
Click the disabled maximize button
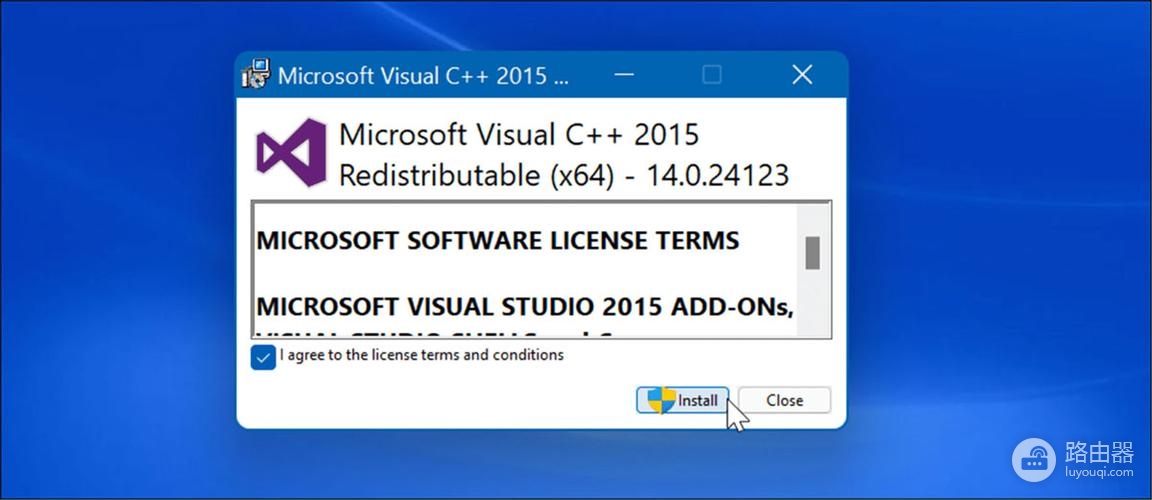click(x=712, y=75)
